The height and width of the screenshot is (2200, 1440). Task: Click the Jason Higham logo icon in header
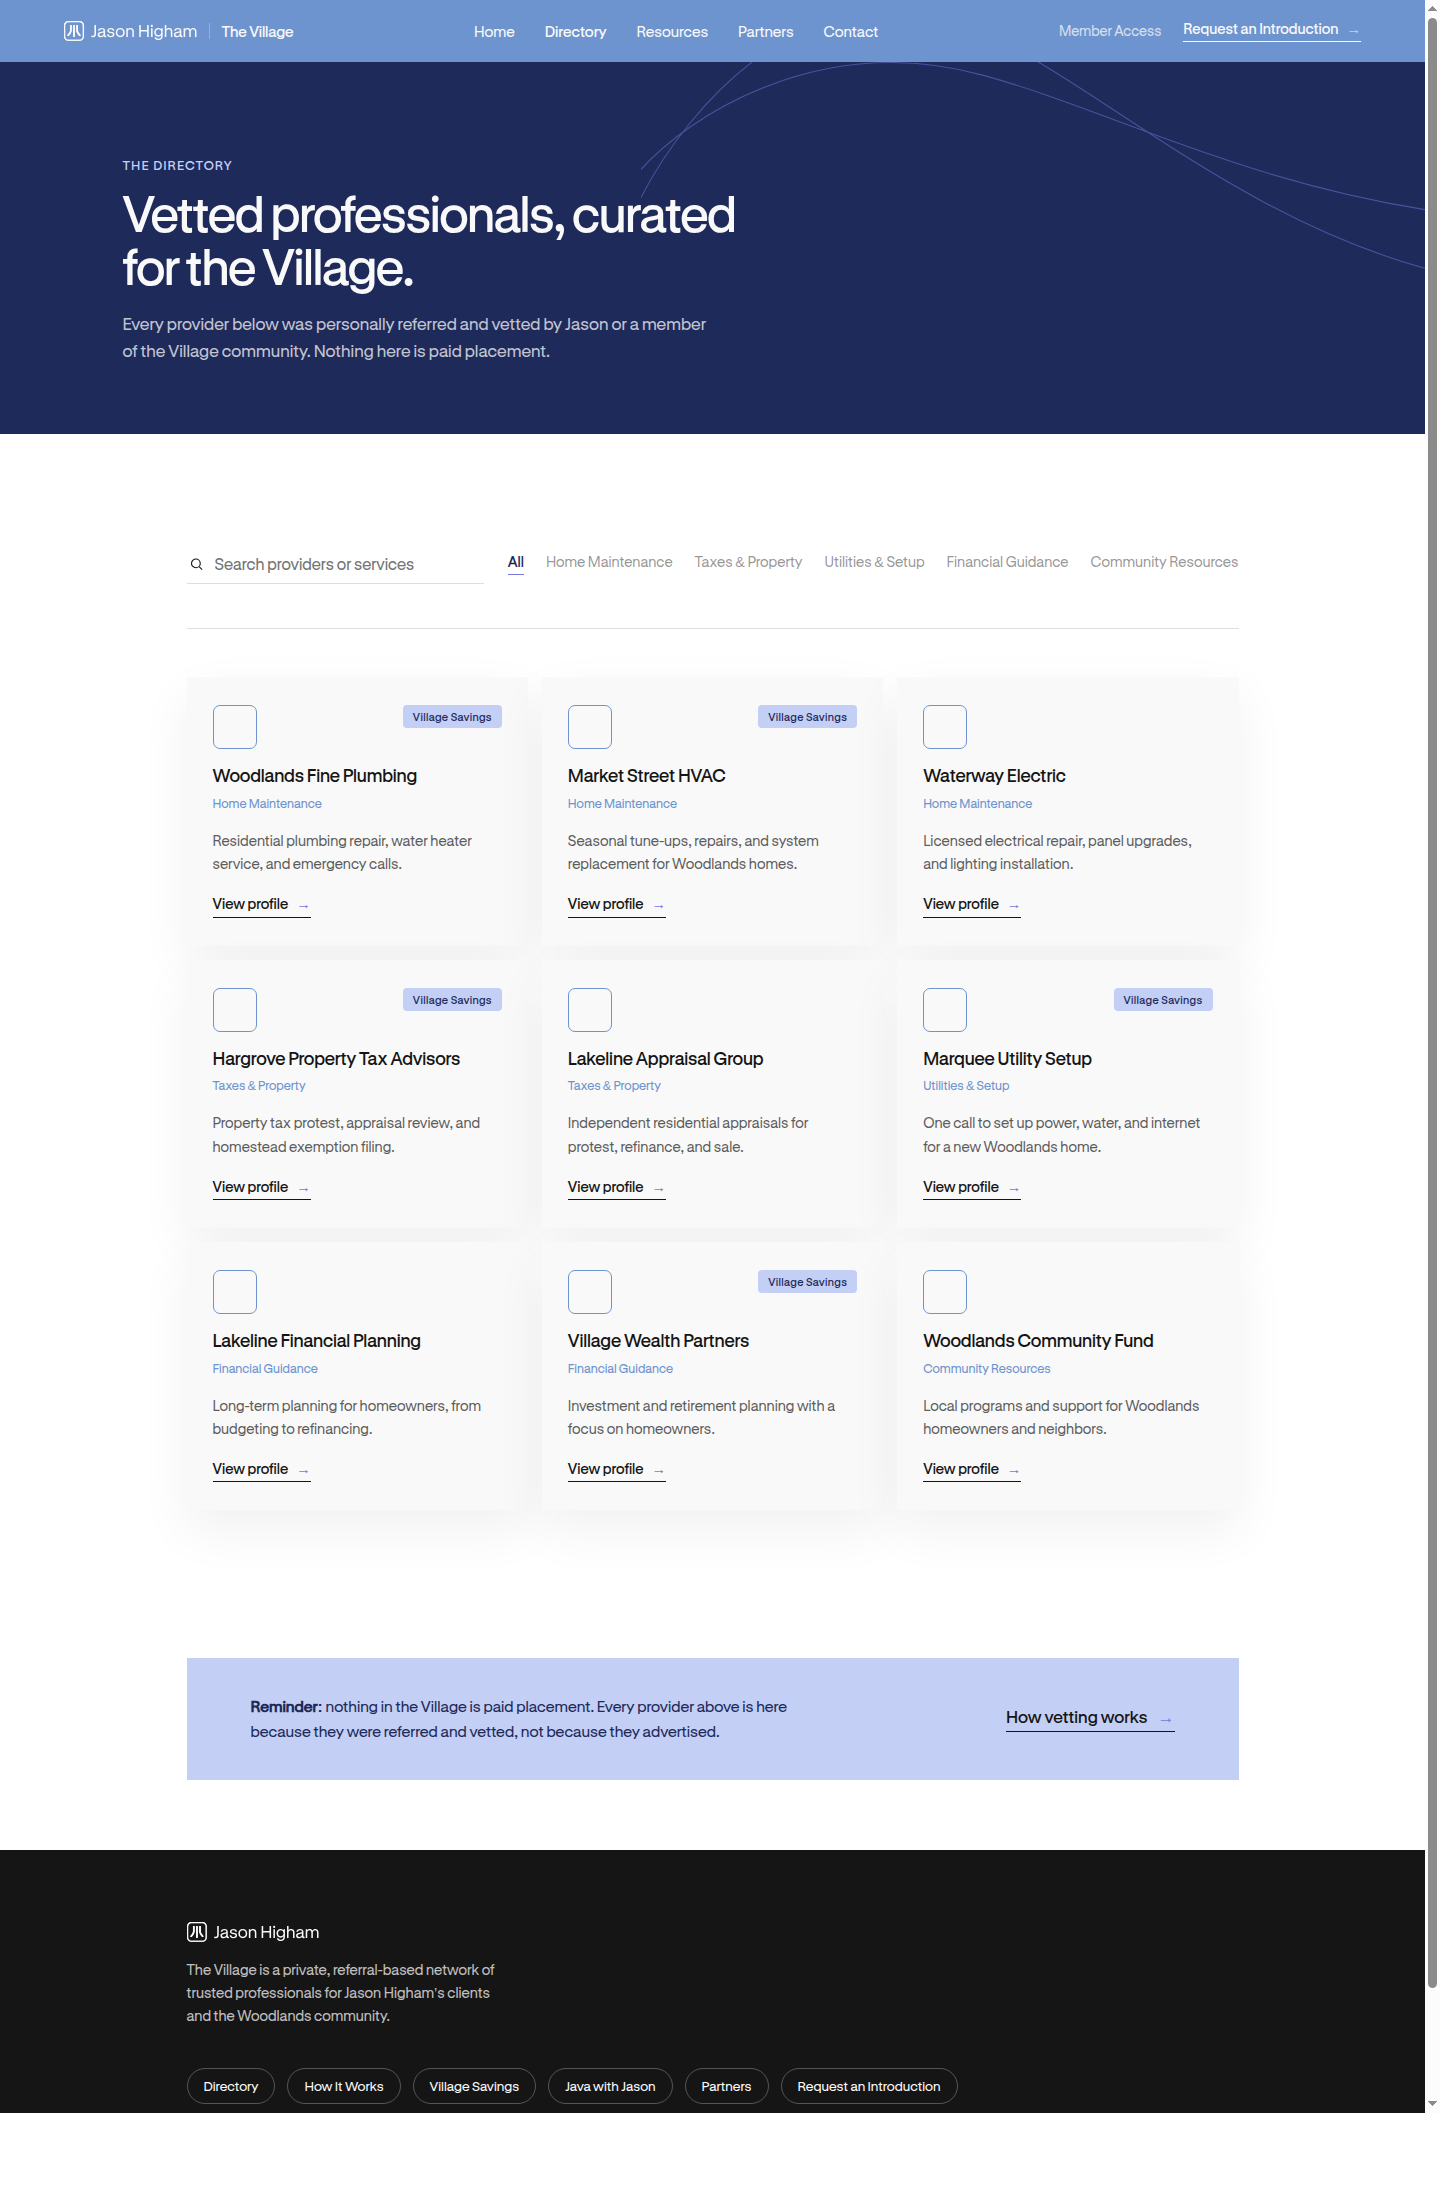click(74, 31)
